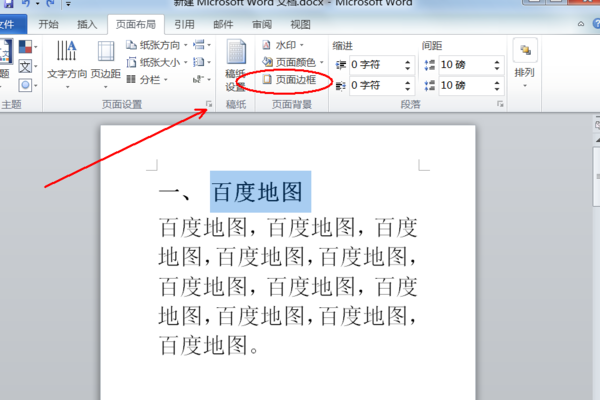The image size is (600, 400).
Task: Open the 排列 arrange menu
Action: click(x=525, y=64)
